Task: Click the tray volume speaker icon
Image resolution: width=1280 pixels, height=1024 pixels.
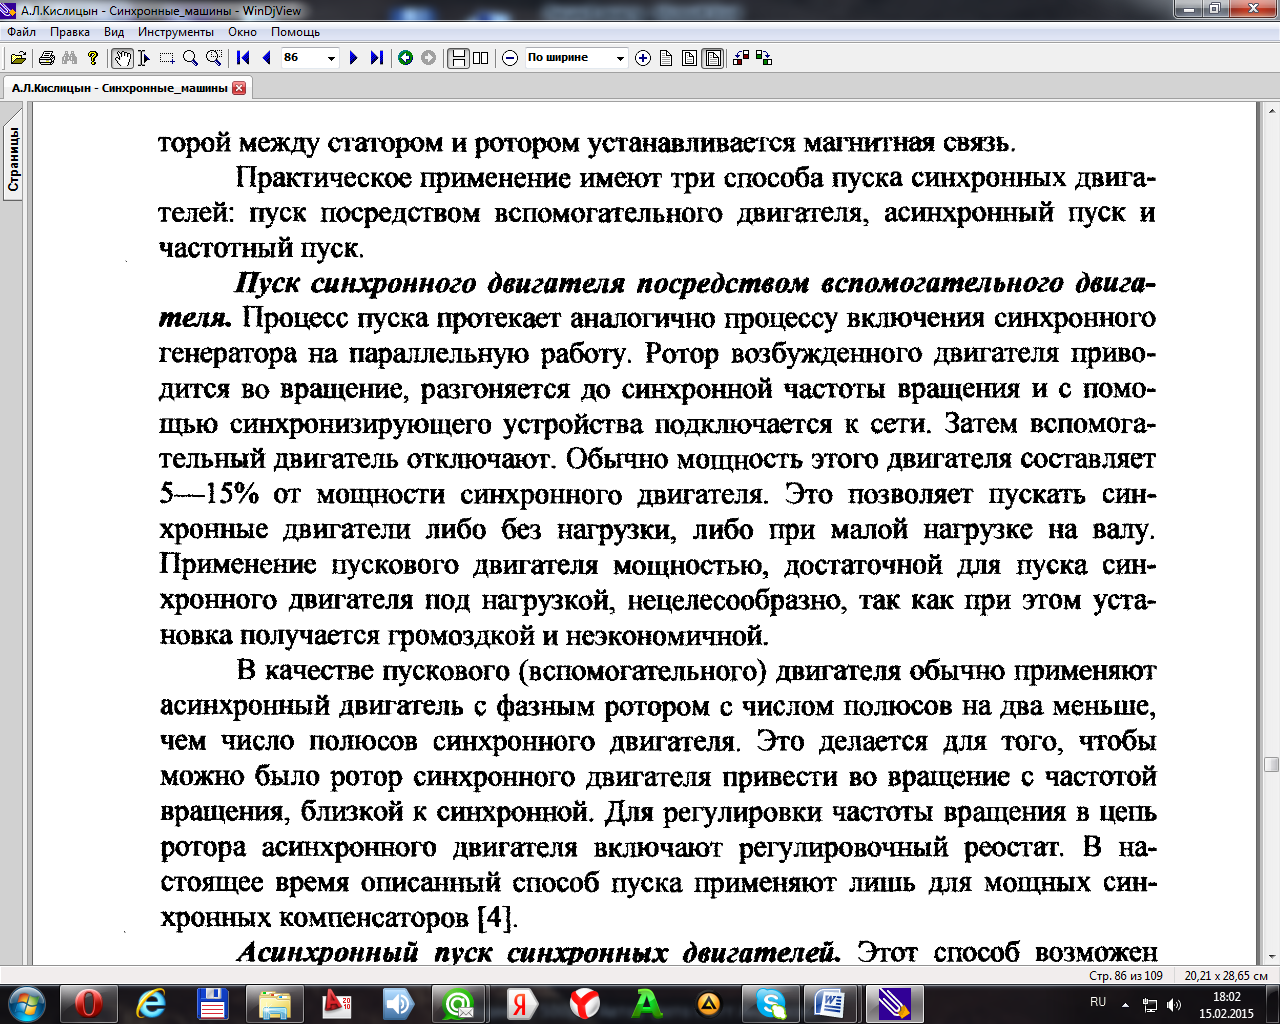Action: 1174,1004
